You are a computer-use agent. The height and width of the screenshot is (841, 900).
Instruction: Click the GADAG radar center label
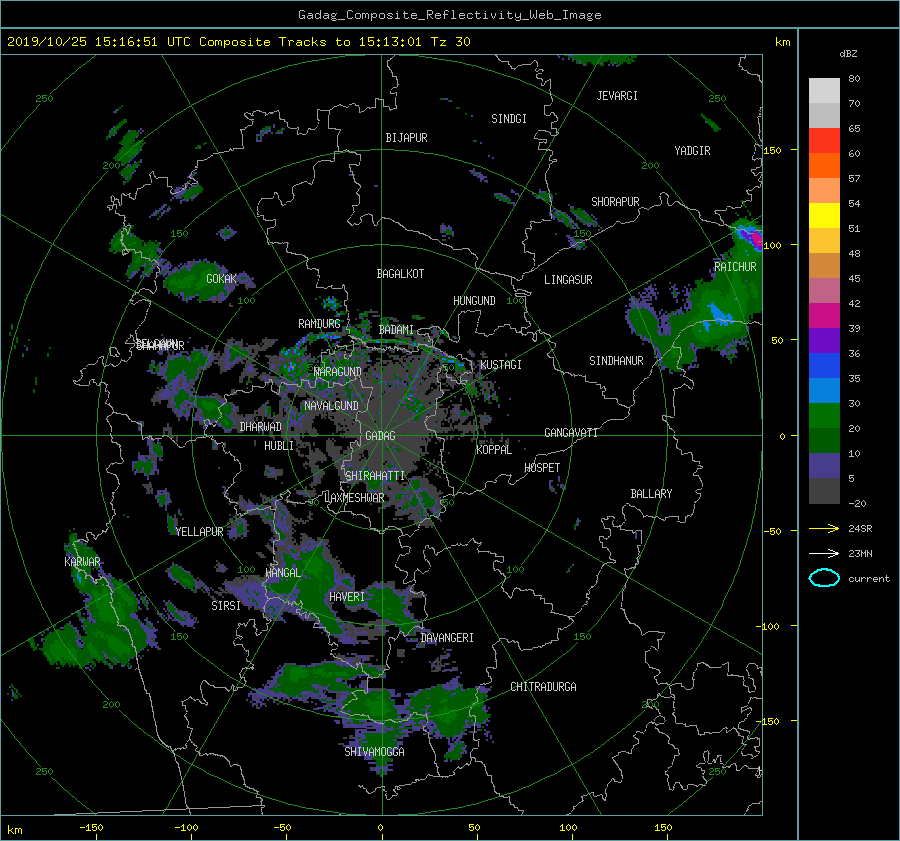(380, 436)
